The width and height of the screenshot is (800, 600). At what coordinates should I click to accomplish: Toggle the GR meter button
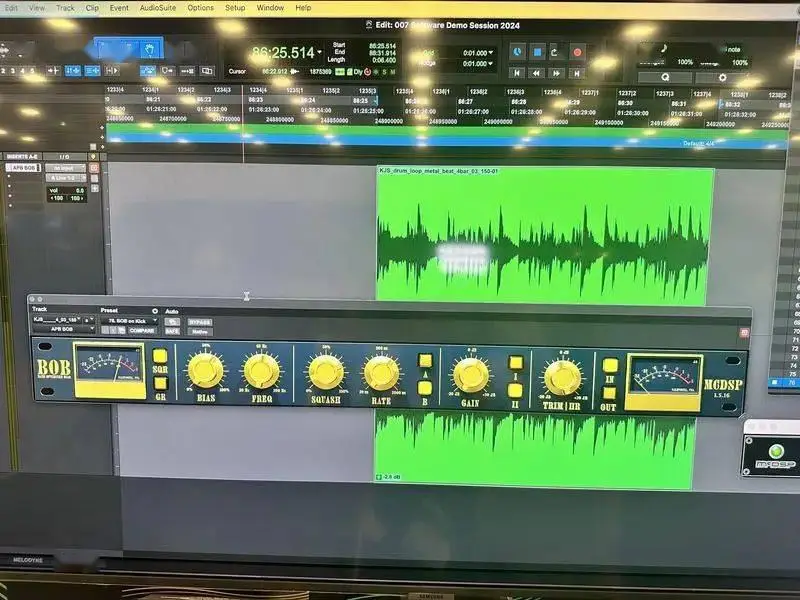160,382
